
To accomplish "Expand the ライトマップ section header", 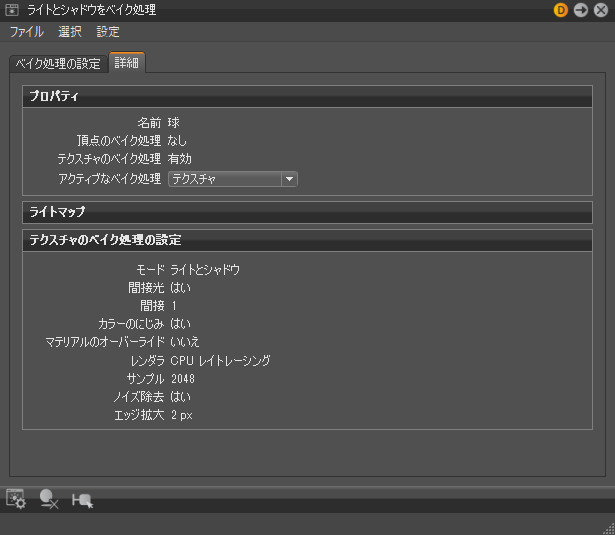I will 308,213.
